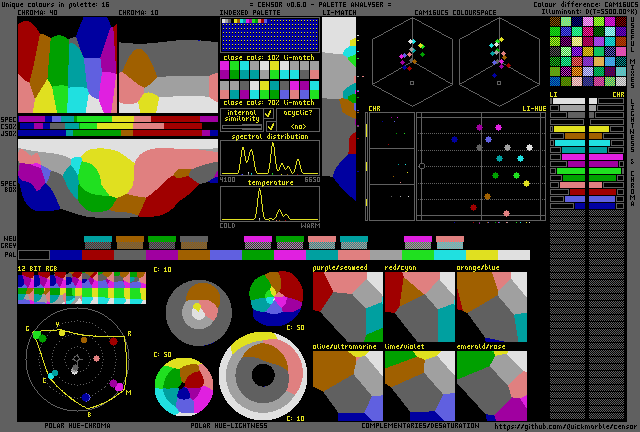
Task: Click the CHROMA: 40 colour map
Action: [x=67, y=65]
